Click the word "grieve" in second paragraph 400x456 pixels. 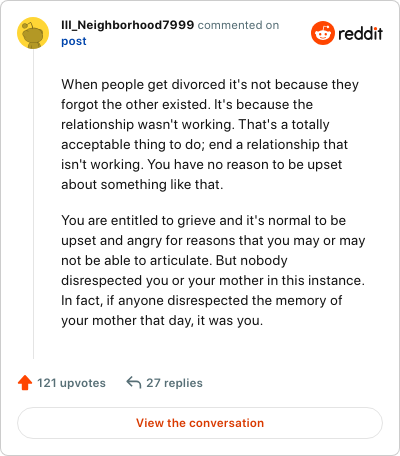click(x=196, y=221)
